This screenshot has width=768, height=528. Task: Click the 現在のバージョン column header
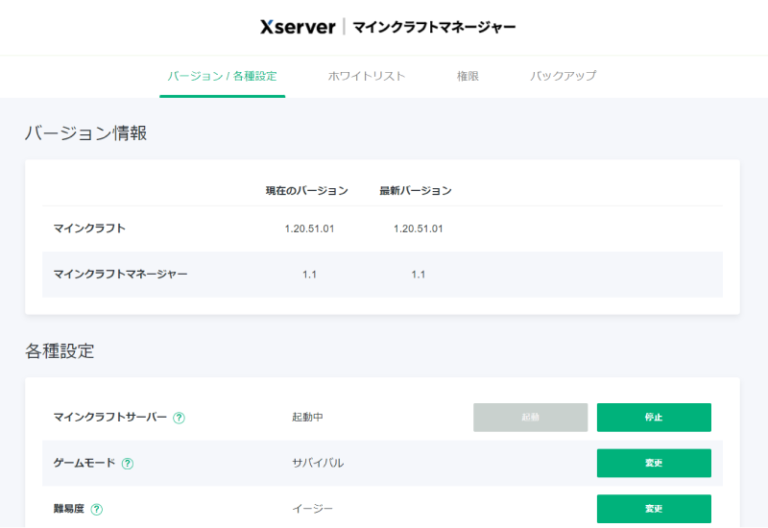click(x=307, y=190)
